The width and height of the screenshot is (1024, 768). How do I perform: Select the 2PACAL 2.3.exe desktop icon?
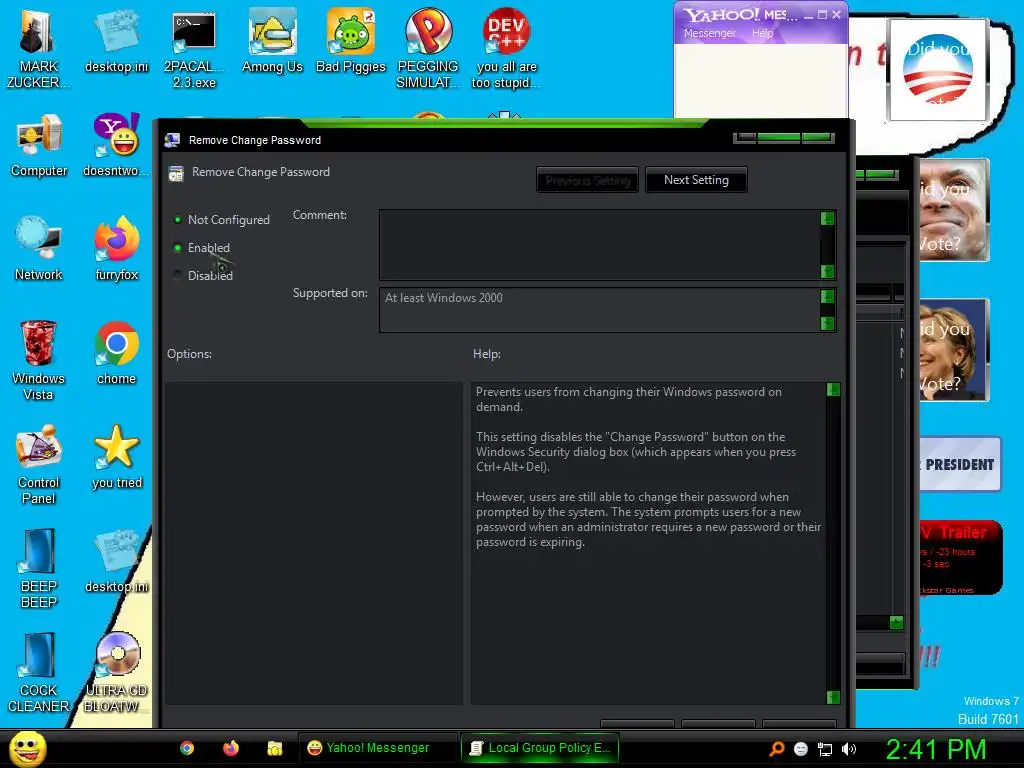click(x=193, y=47)
